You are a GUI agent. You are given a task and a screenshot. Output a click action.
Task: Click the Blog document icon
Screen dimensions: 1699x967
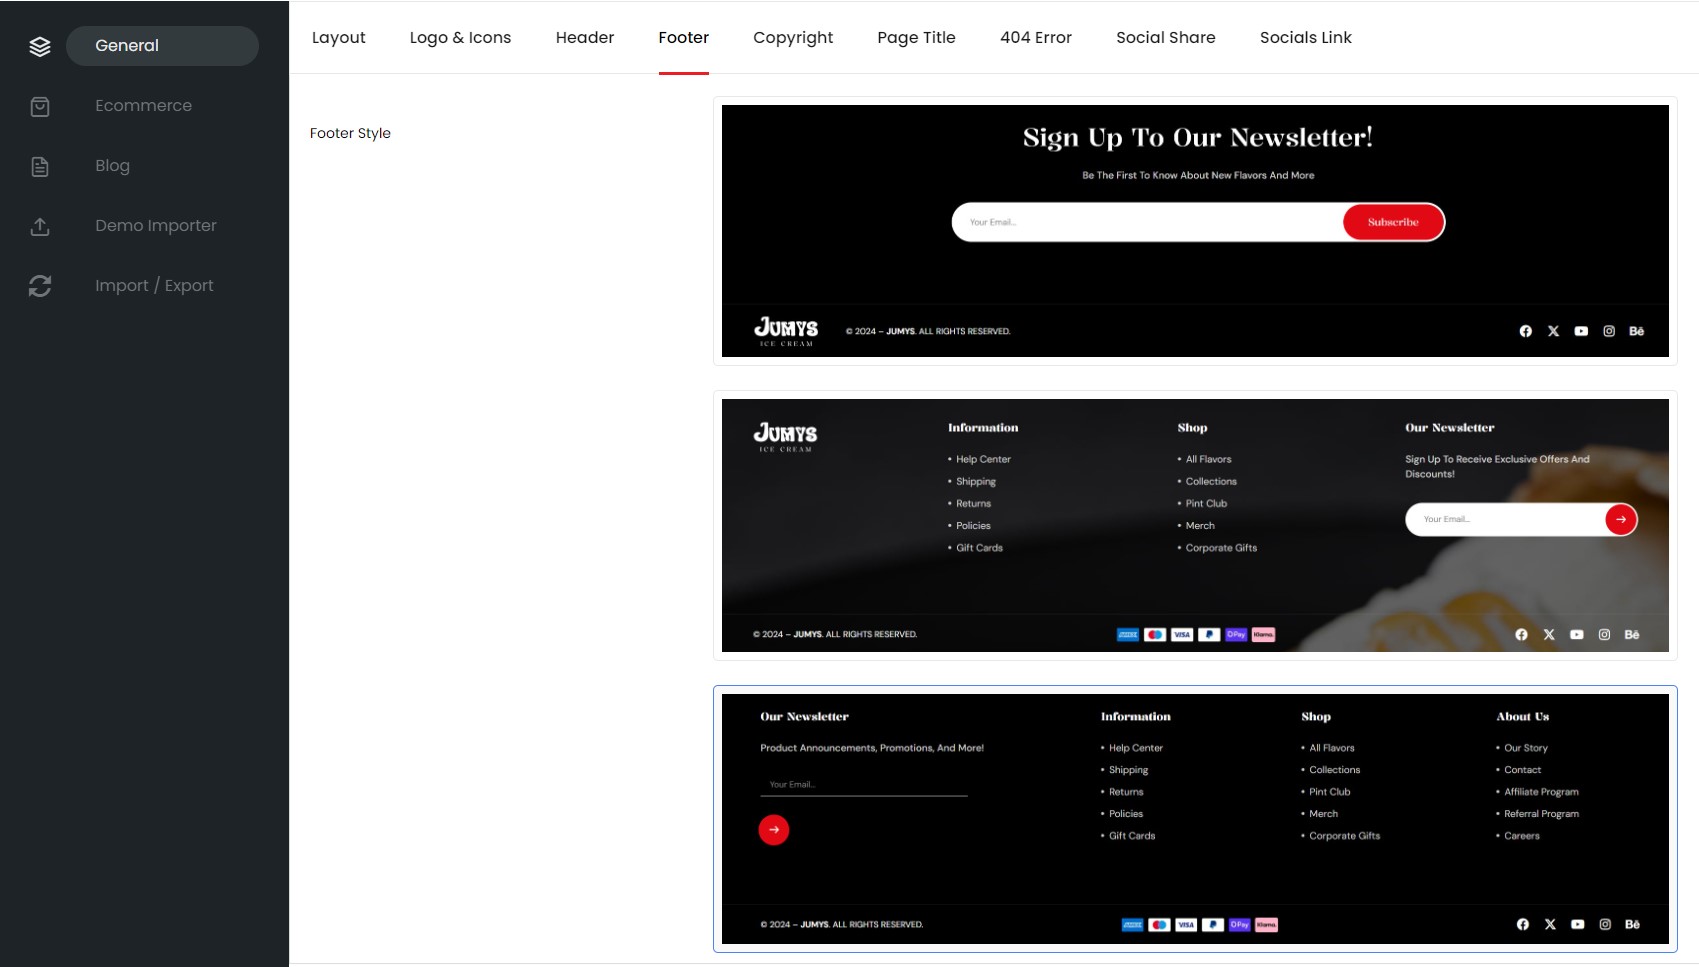tap(40, 166)
